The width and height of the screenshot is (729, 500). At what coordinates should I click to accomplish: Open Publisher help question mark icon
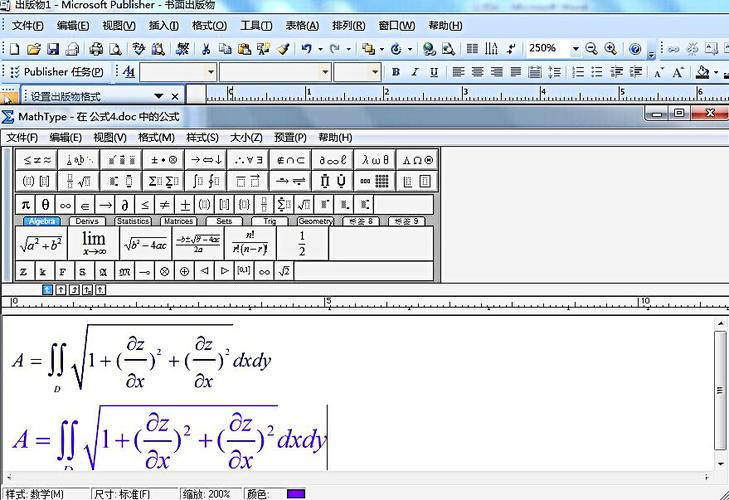click(x=635, y=48)
